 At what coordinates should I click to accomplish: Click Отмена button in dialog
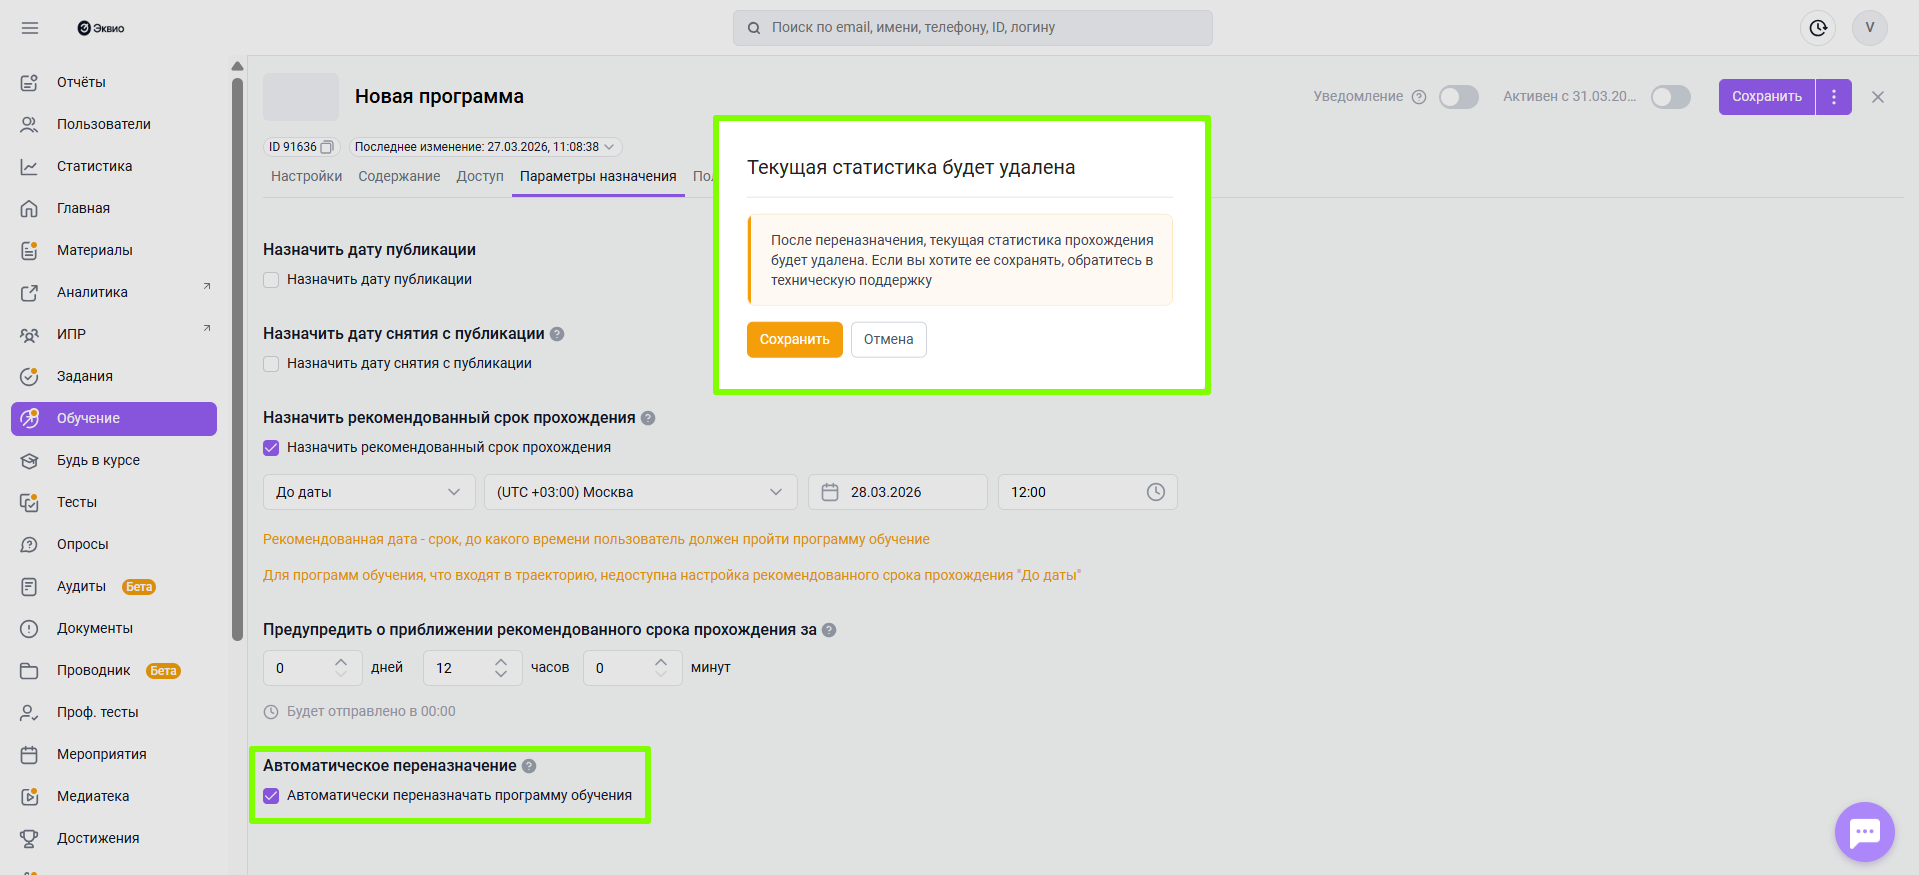(x=888, y=339)
